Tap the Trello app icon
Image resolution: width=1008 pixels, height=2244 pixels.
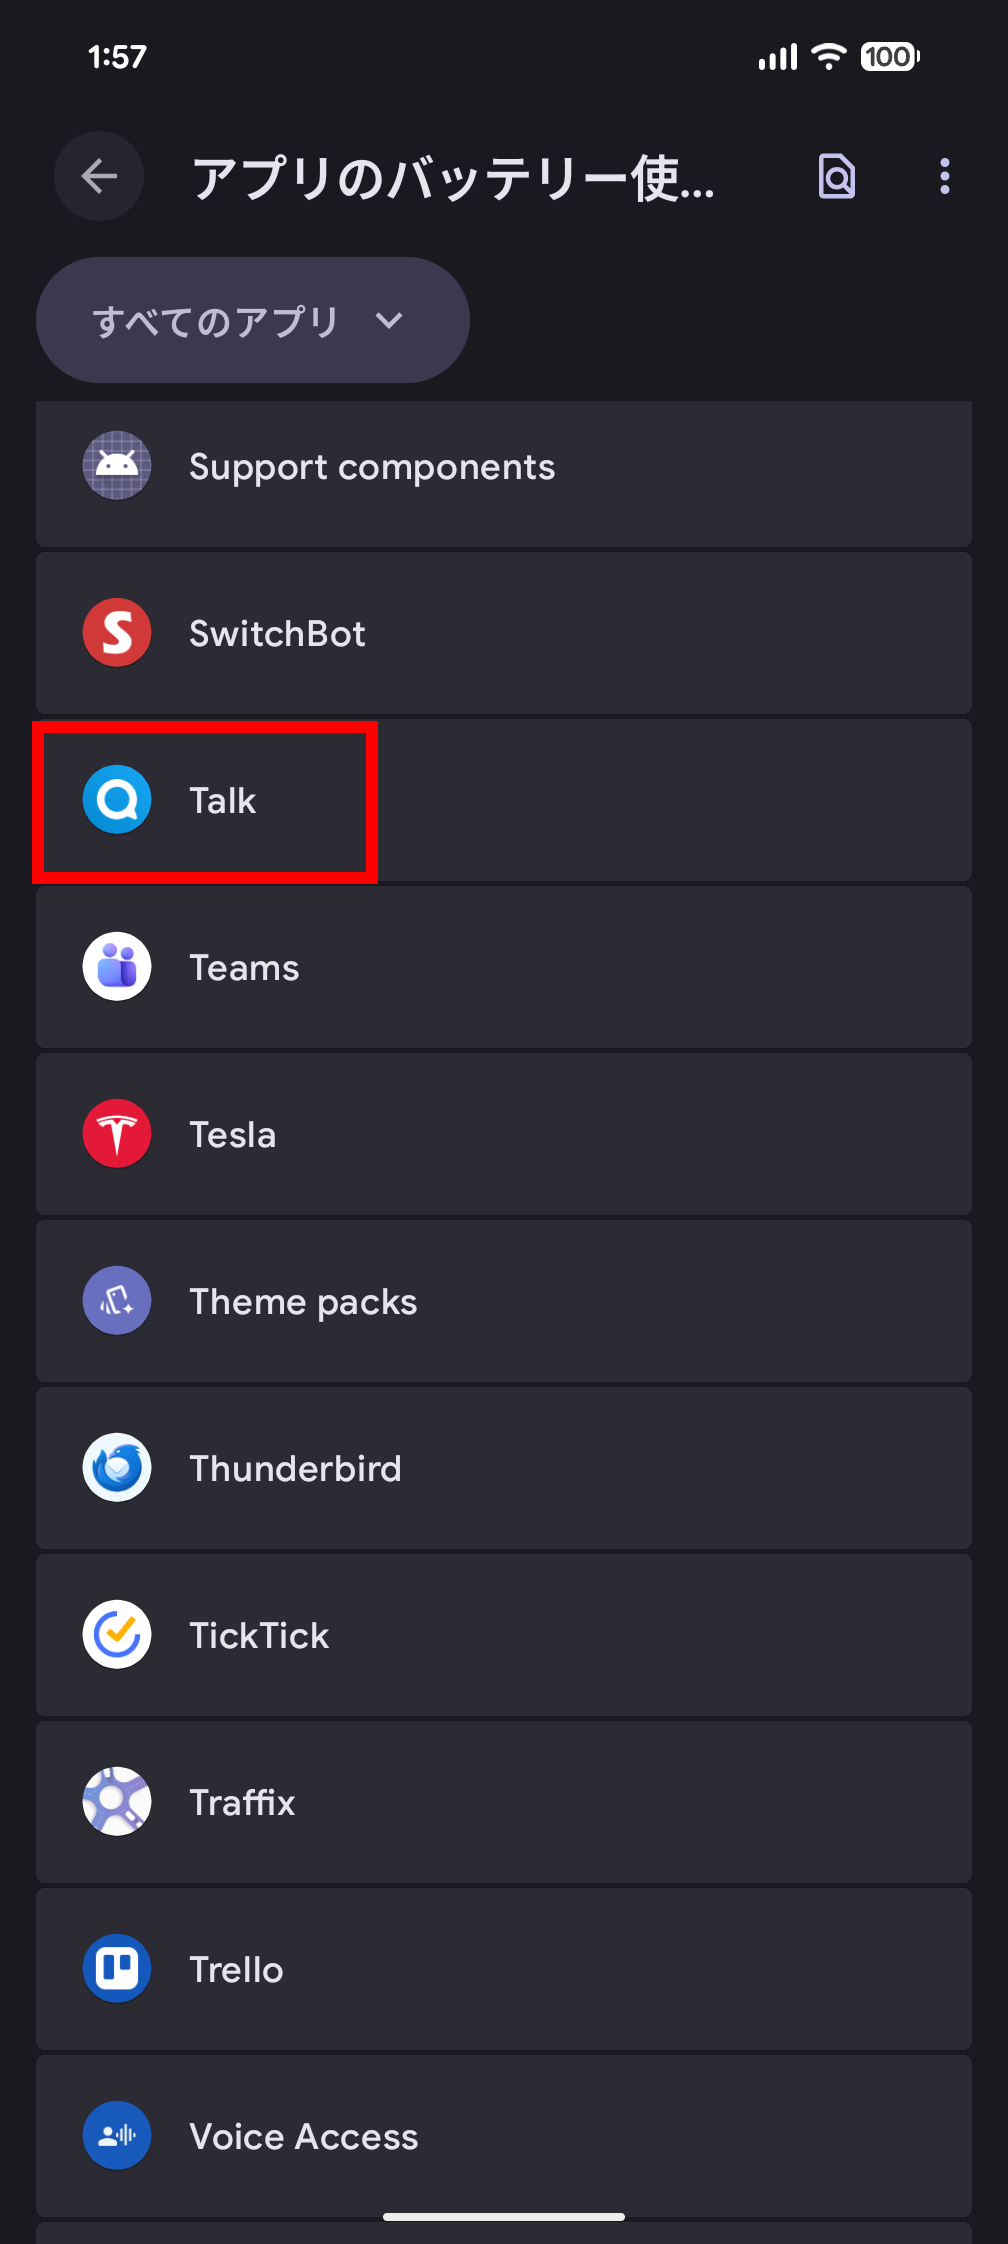pos(117,1969)
